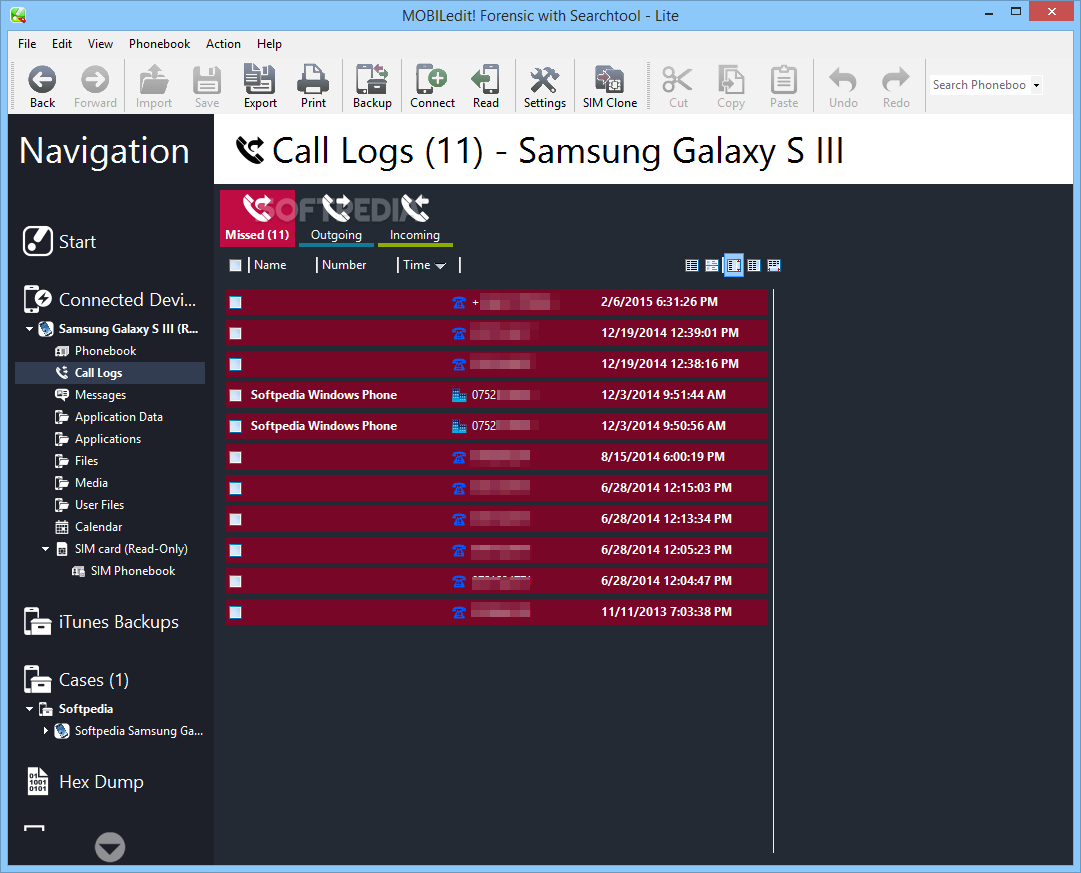1081x873 pixels.
Task: Collapse the SIM card (Read-Only) node
Action: coord(46,549)
